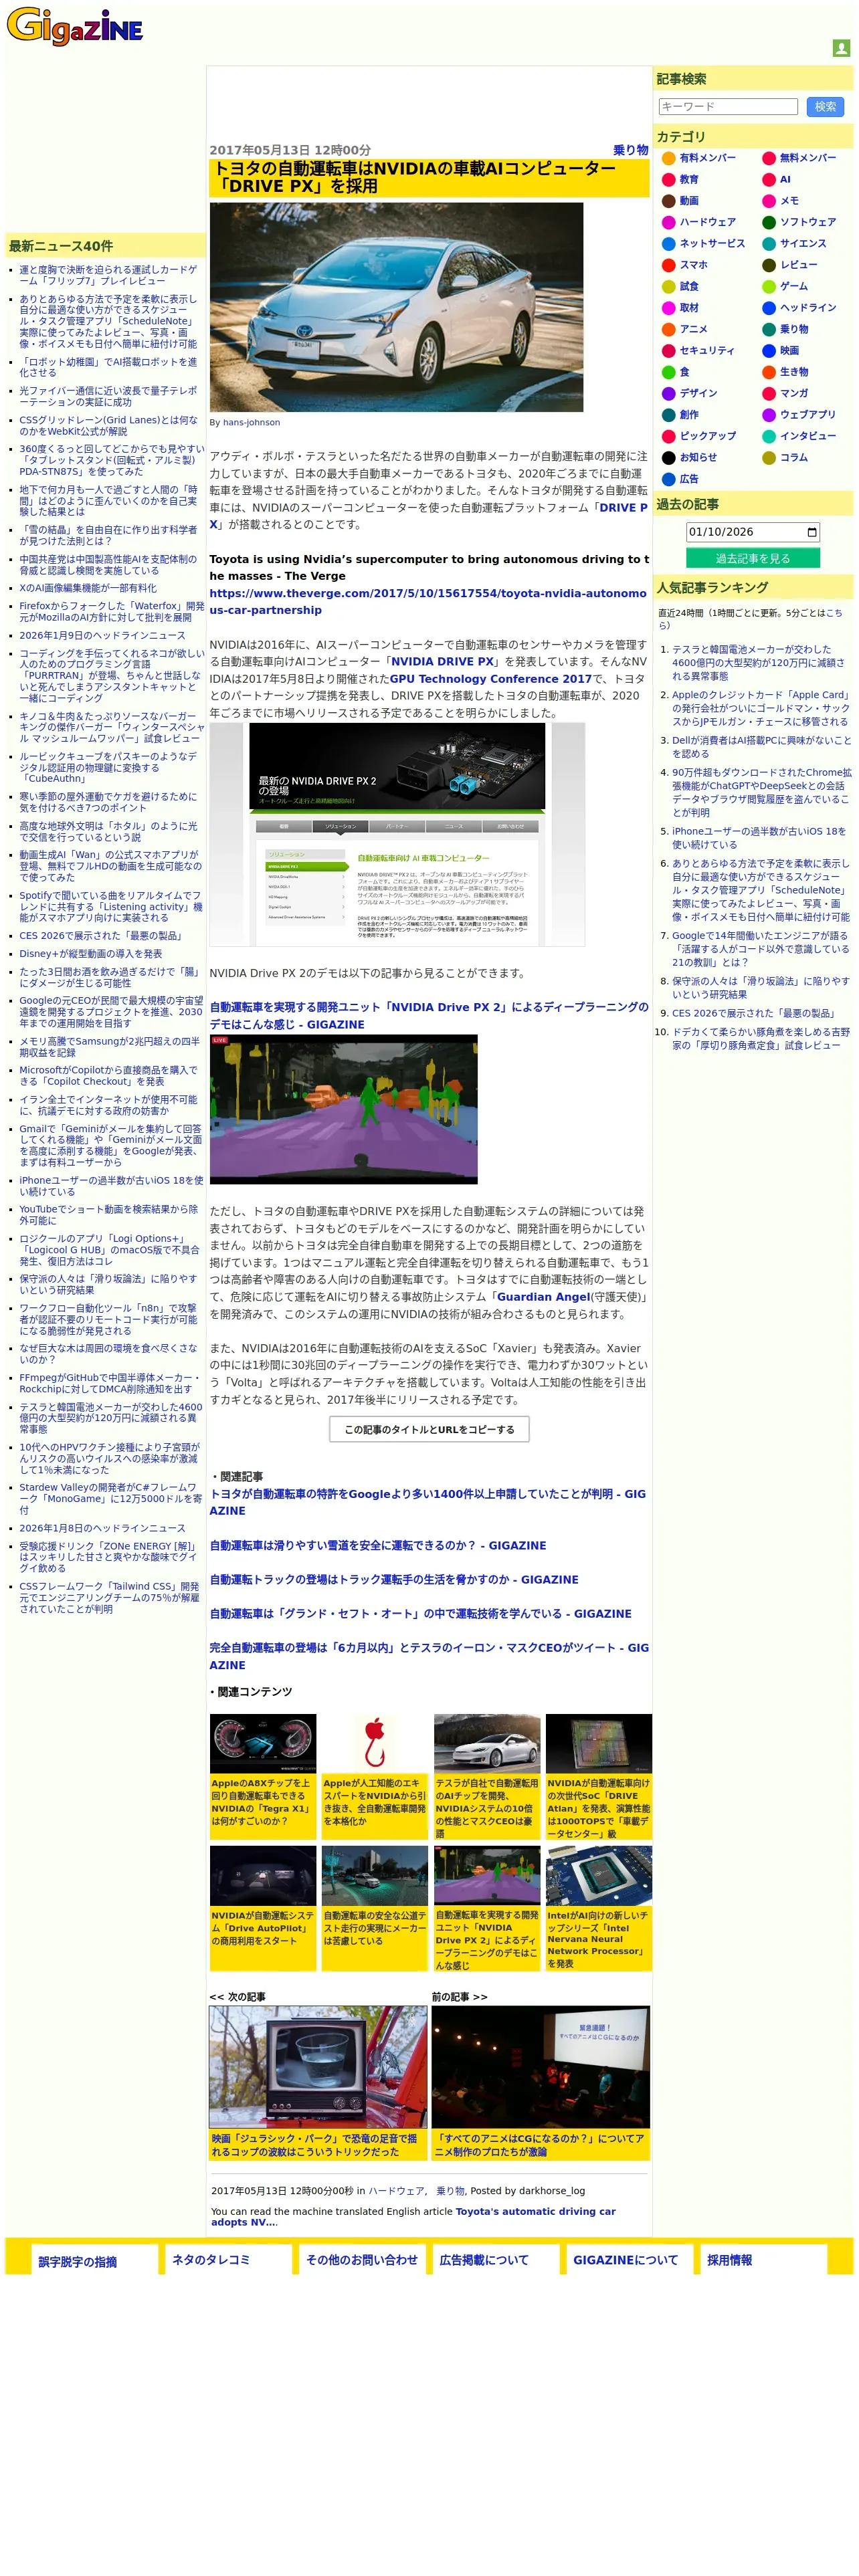Click the teal dot beside サイエンス

pyautogui.click(x=768, y=244)
